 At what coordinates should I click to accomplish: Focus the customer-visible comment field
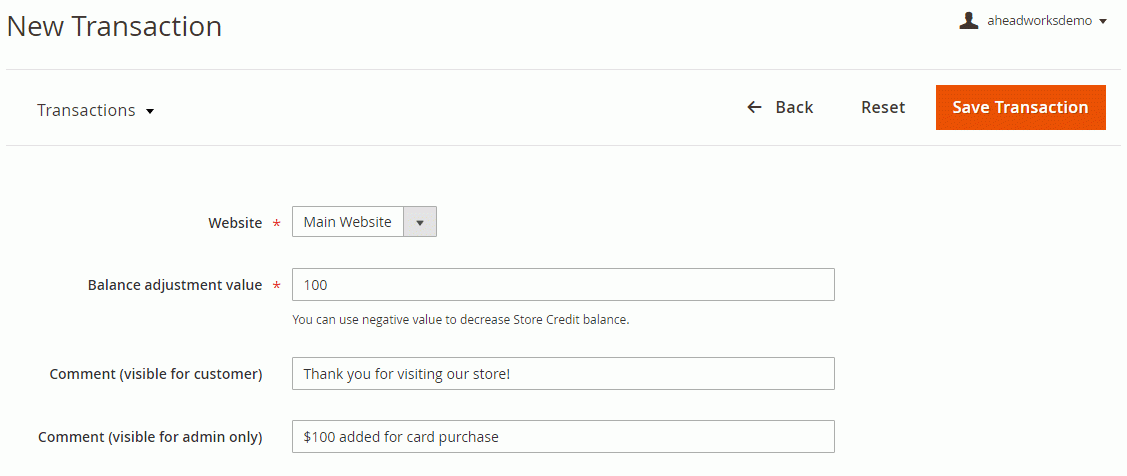[563, 373]
